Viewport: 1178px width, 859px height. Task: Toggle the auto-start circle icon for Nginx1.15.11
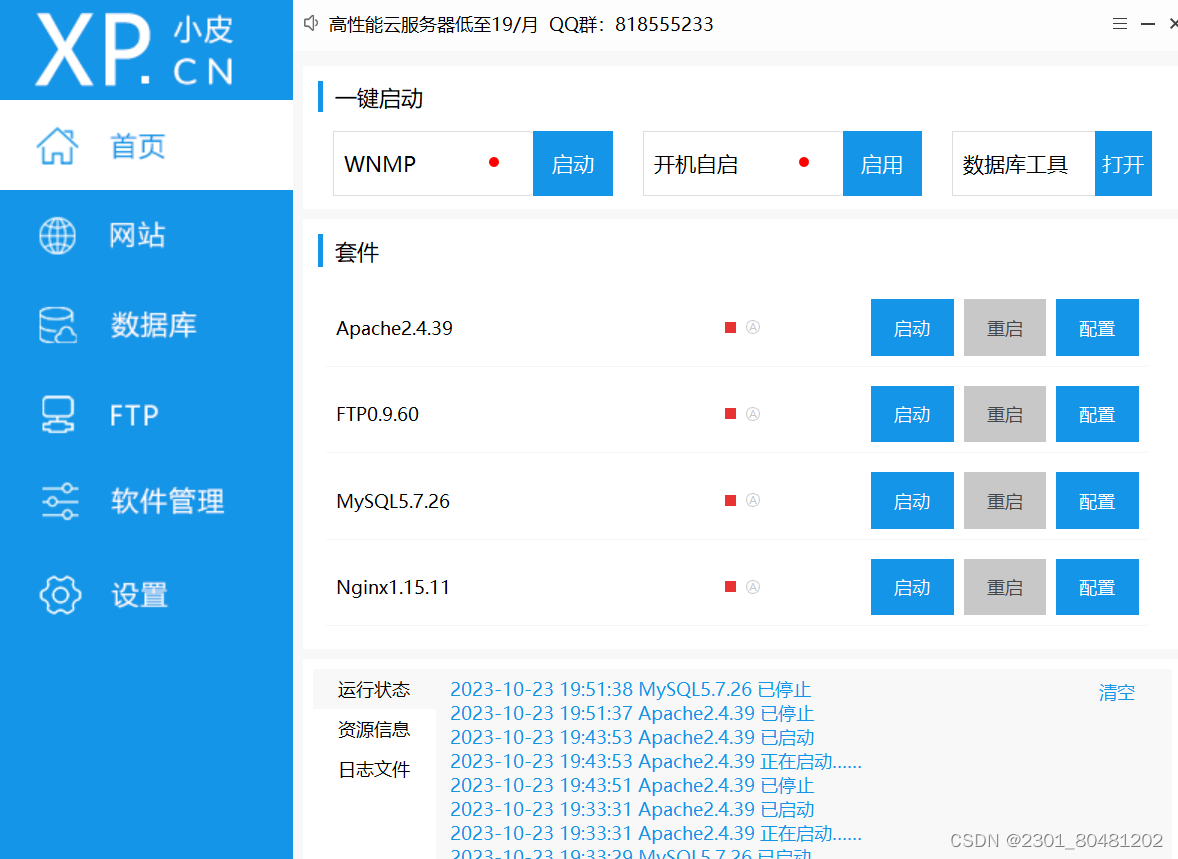[753, 587]
